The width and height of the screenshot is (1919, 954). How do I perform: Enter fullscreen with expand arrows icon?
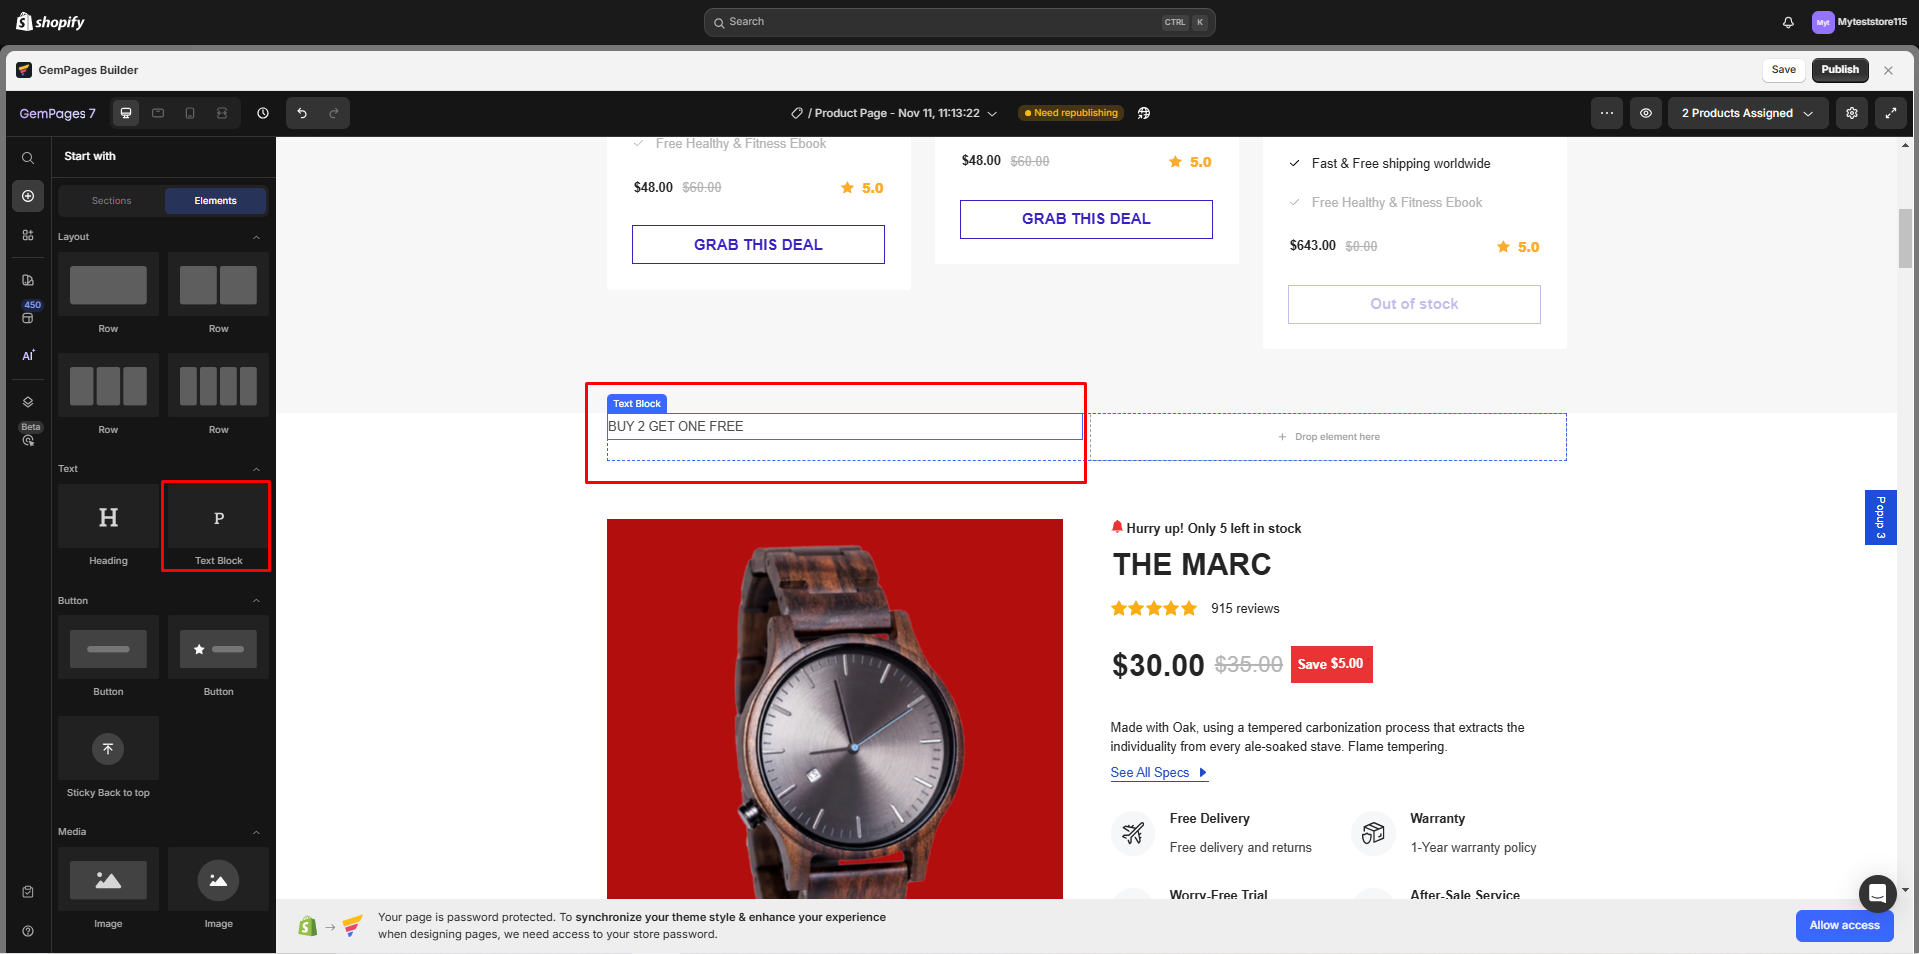1891,113
